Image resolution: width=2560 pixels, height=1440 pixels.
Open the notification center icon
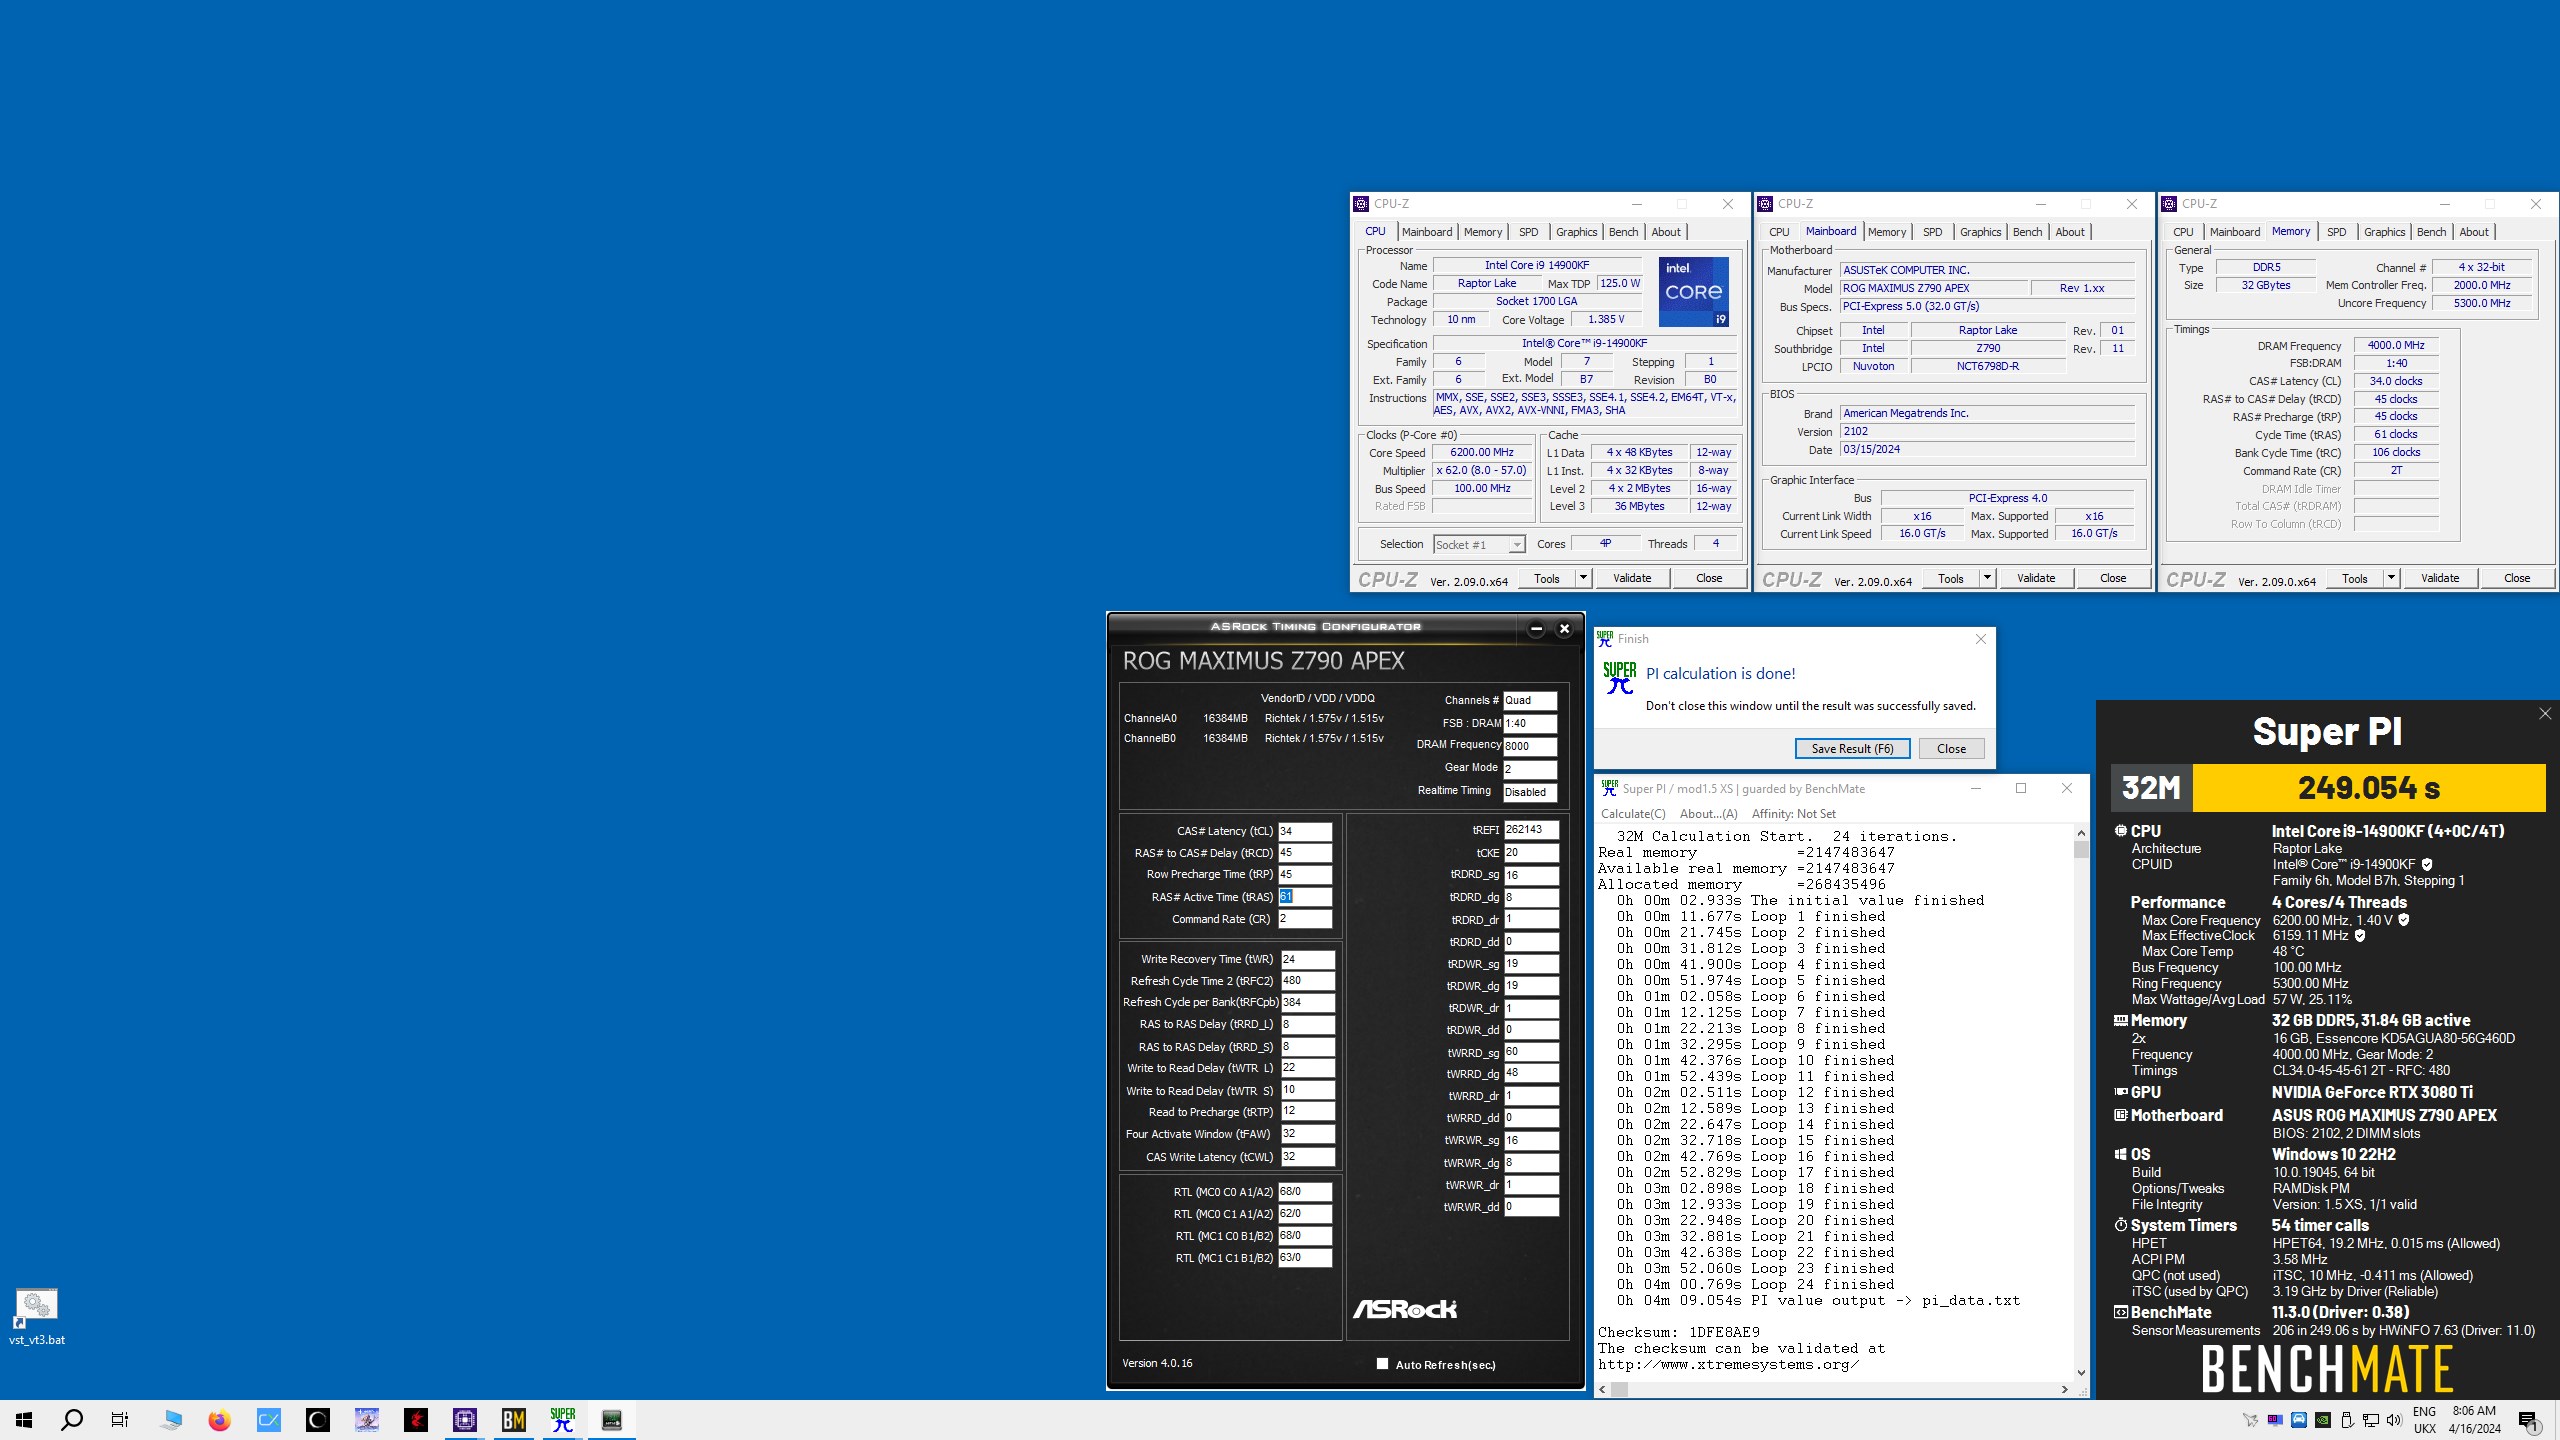pyautogui.click(x=2529, y=1421)
